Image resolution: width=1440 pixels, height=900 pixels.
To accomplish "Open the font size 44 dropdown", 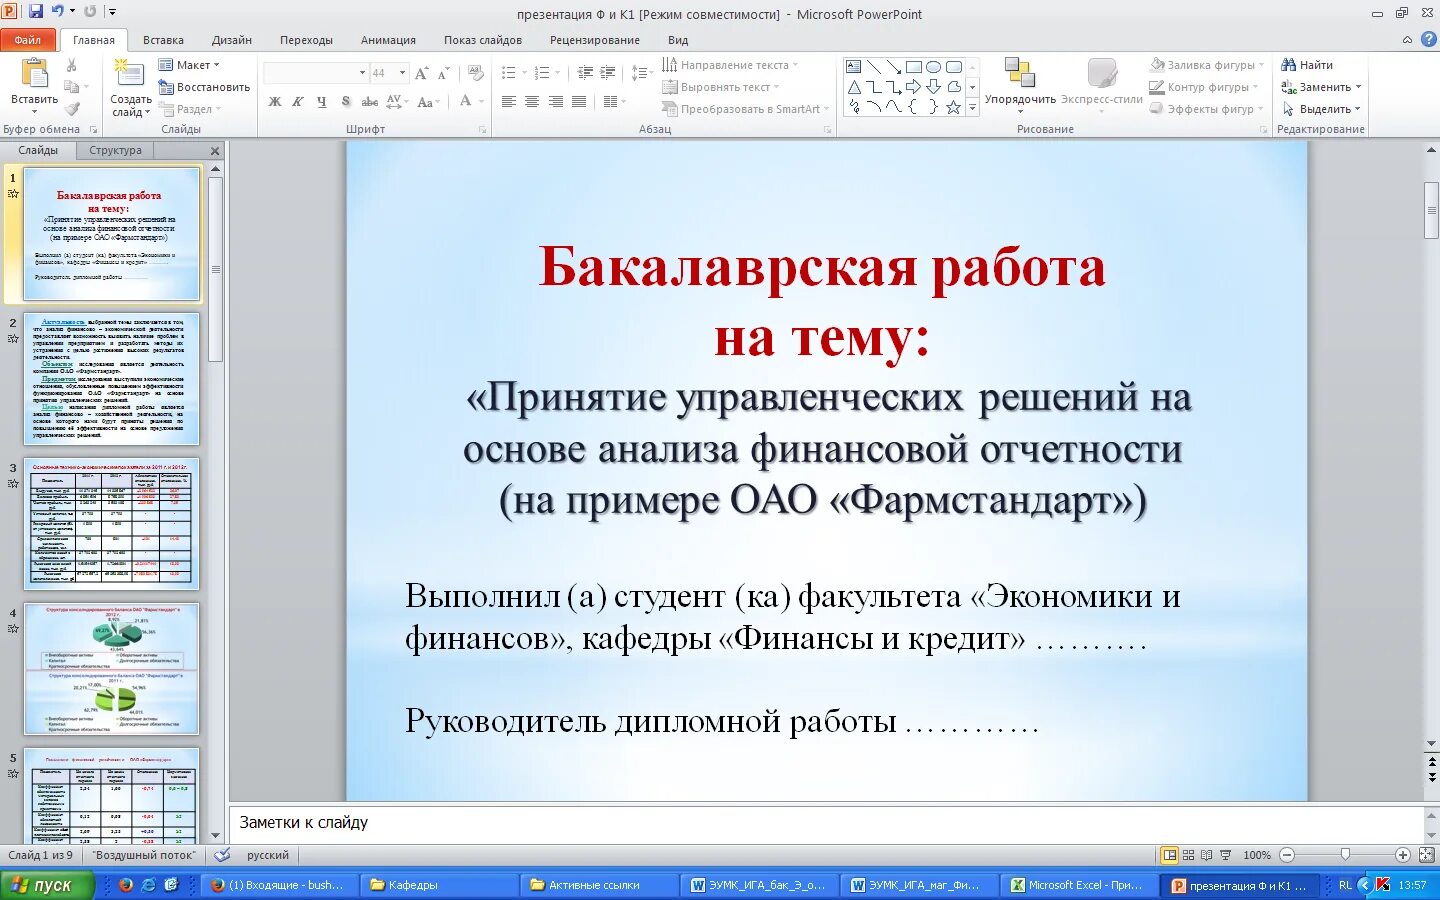I will tap(403, 73).
